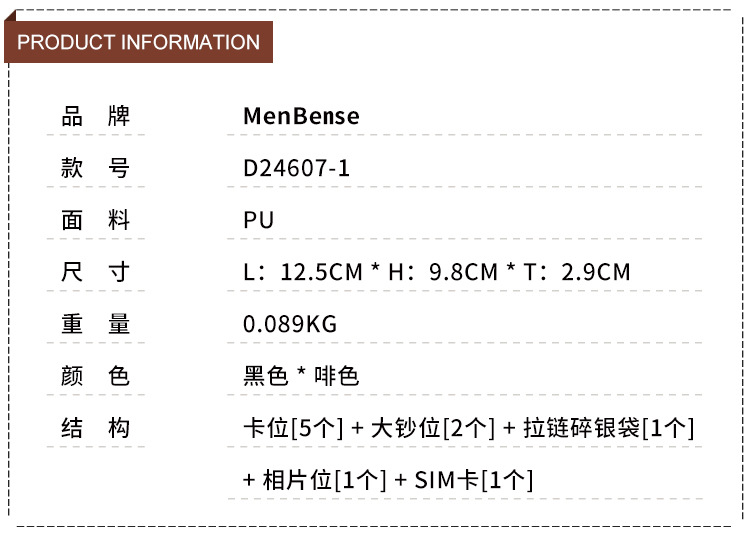The image size is (750, 551).
Task: Click the 面料 row label
Action: [96, 220]
